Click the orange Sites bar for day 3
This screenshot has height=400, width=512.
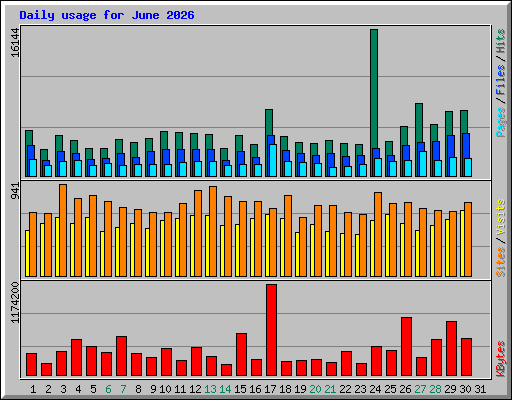(63, 230)
